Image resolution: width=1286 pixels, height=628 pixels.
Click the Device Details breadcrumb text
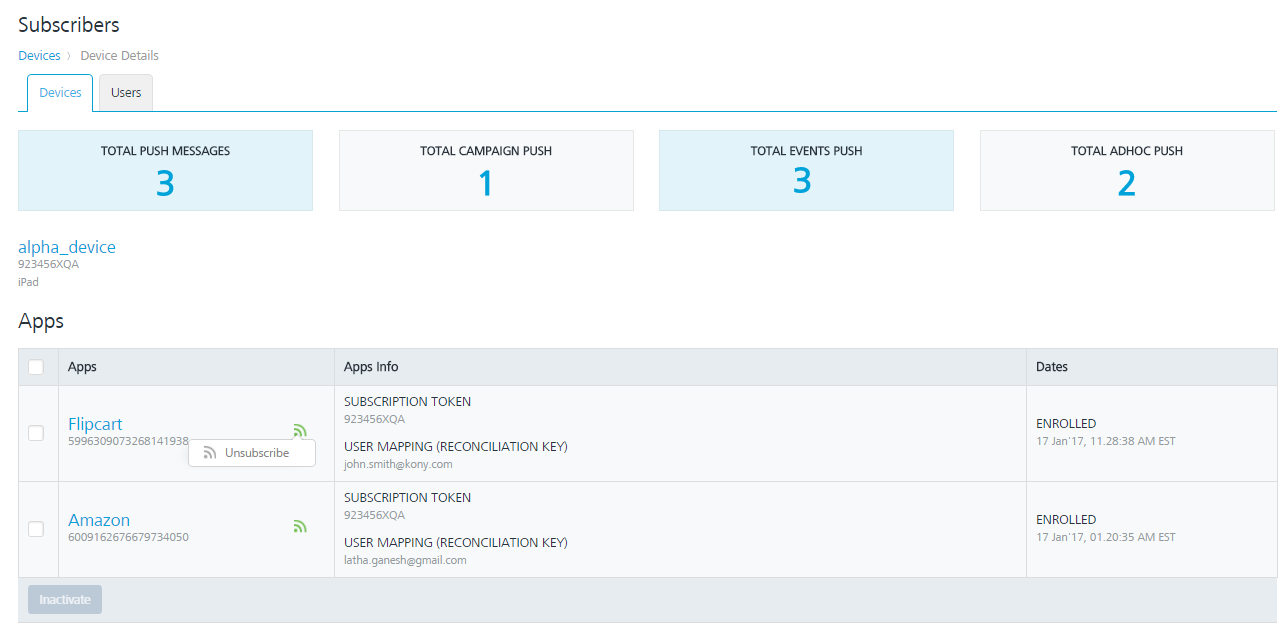[120, 56]
